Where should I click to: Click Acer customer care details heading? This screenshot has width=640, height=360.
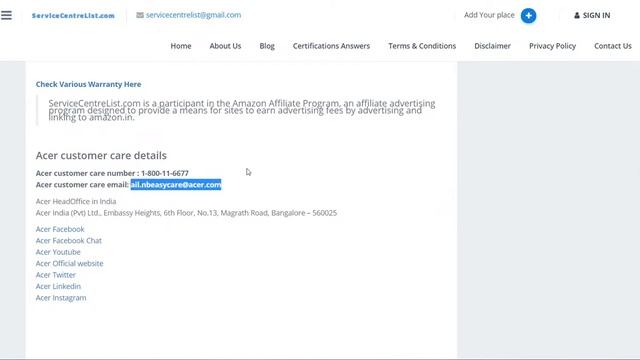pos(101,156)
